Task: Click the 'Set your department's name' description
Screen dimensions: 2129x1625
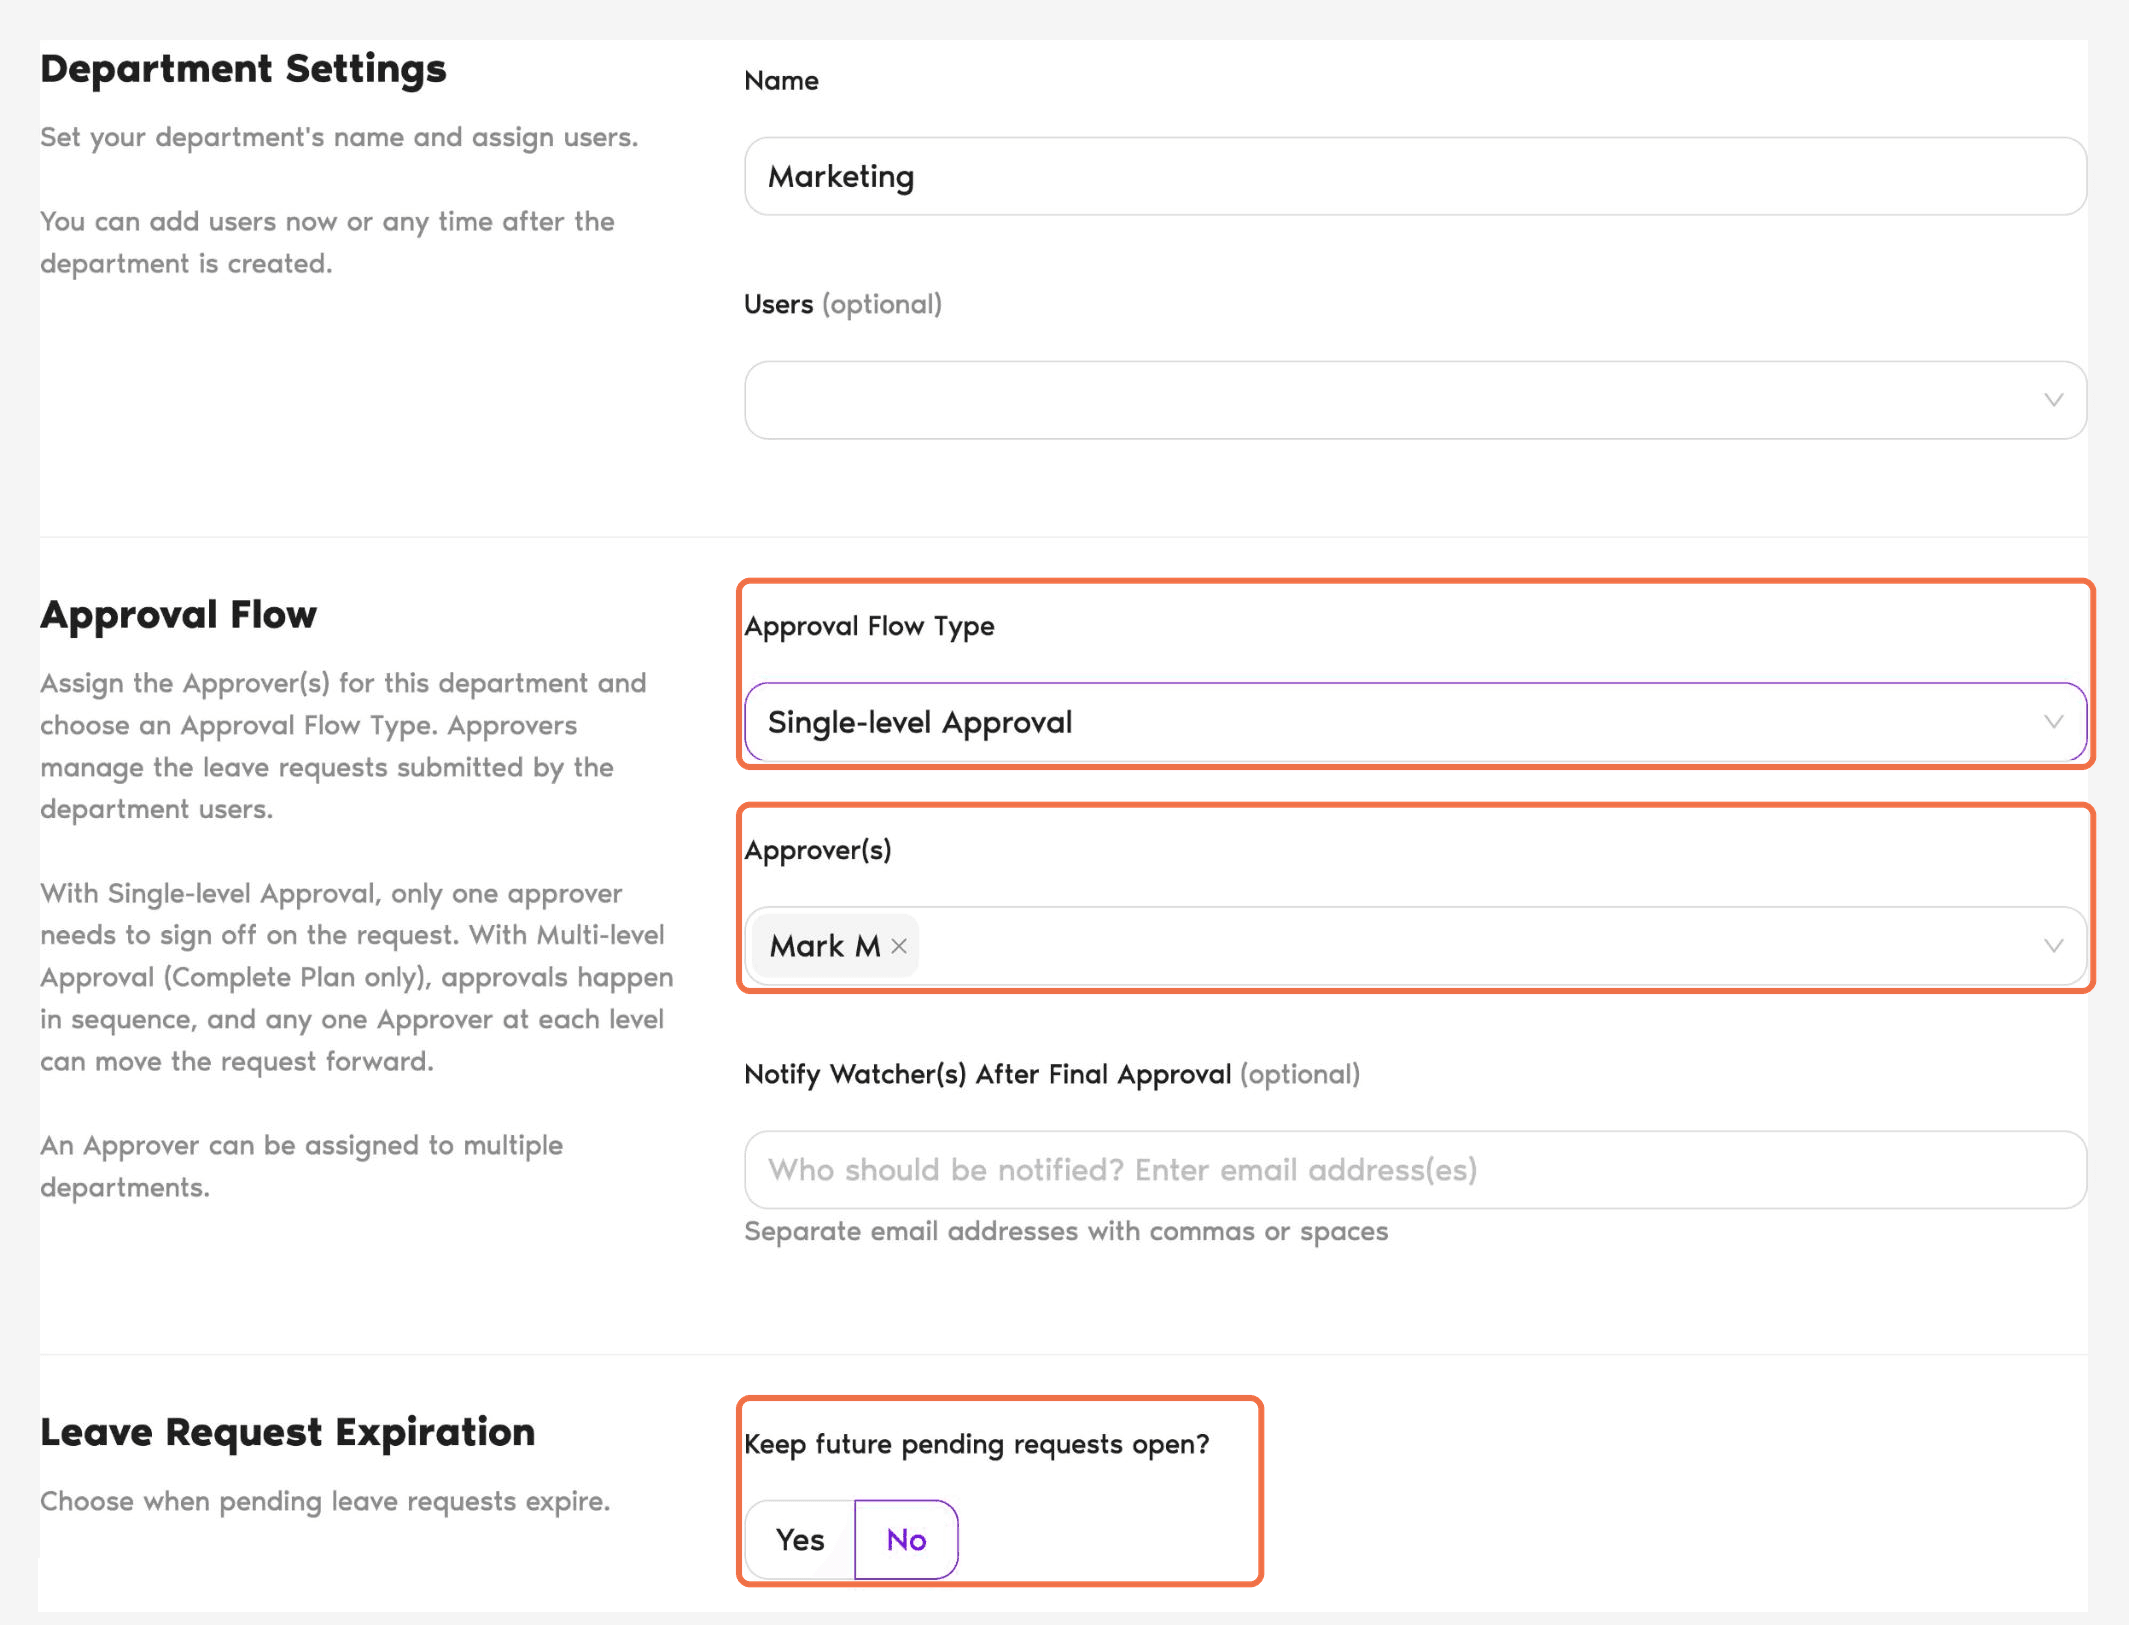Action: (339, 137)
